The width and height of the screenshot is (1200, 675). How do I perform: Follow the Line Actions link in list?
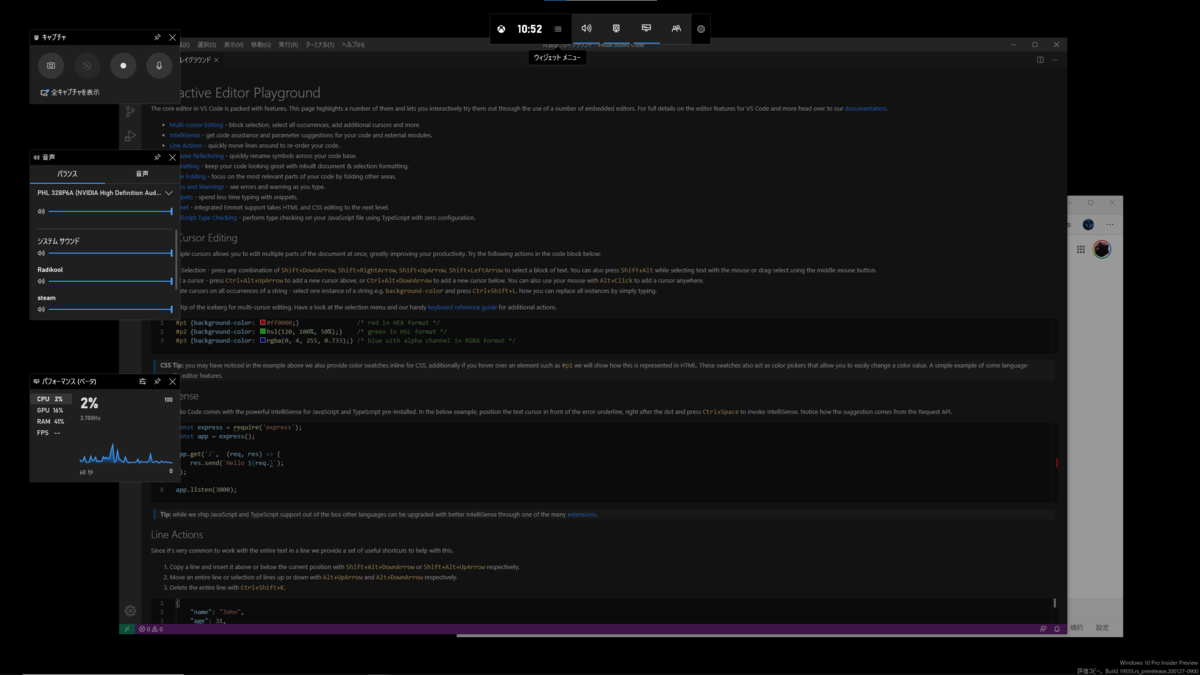(186, 145)
